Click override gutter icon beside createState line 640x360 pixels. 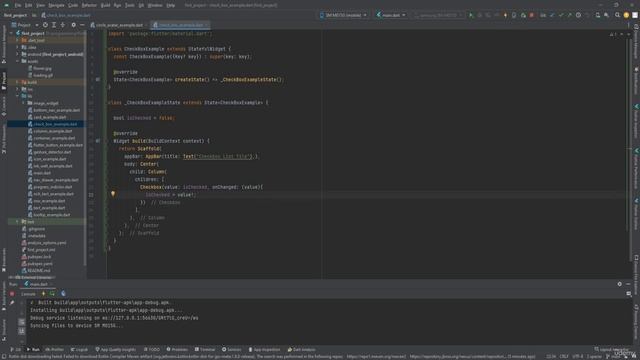coord(98,80)
